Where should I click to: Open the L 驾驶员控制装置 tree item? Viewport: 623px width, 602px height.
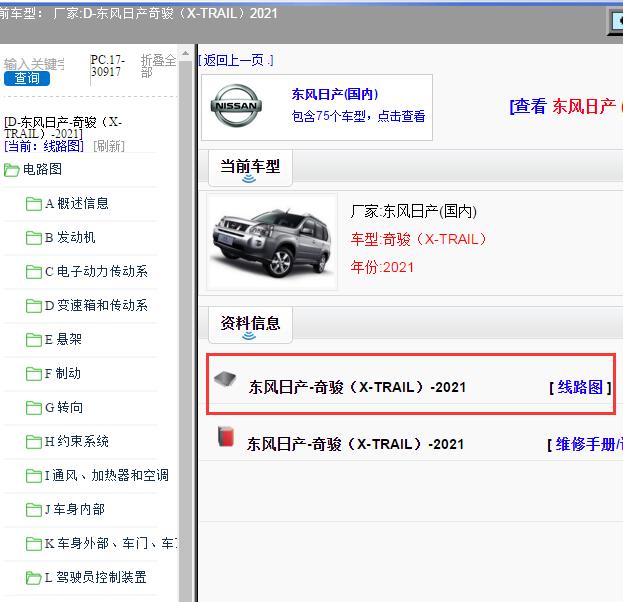[95, 577]
